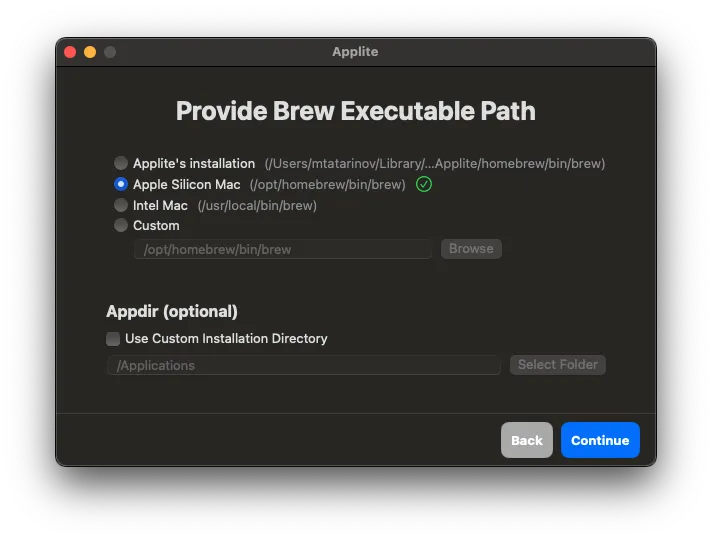Select the Intel Mac radio button
The image size is (712, 540).
click(x=121, y=205)
